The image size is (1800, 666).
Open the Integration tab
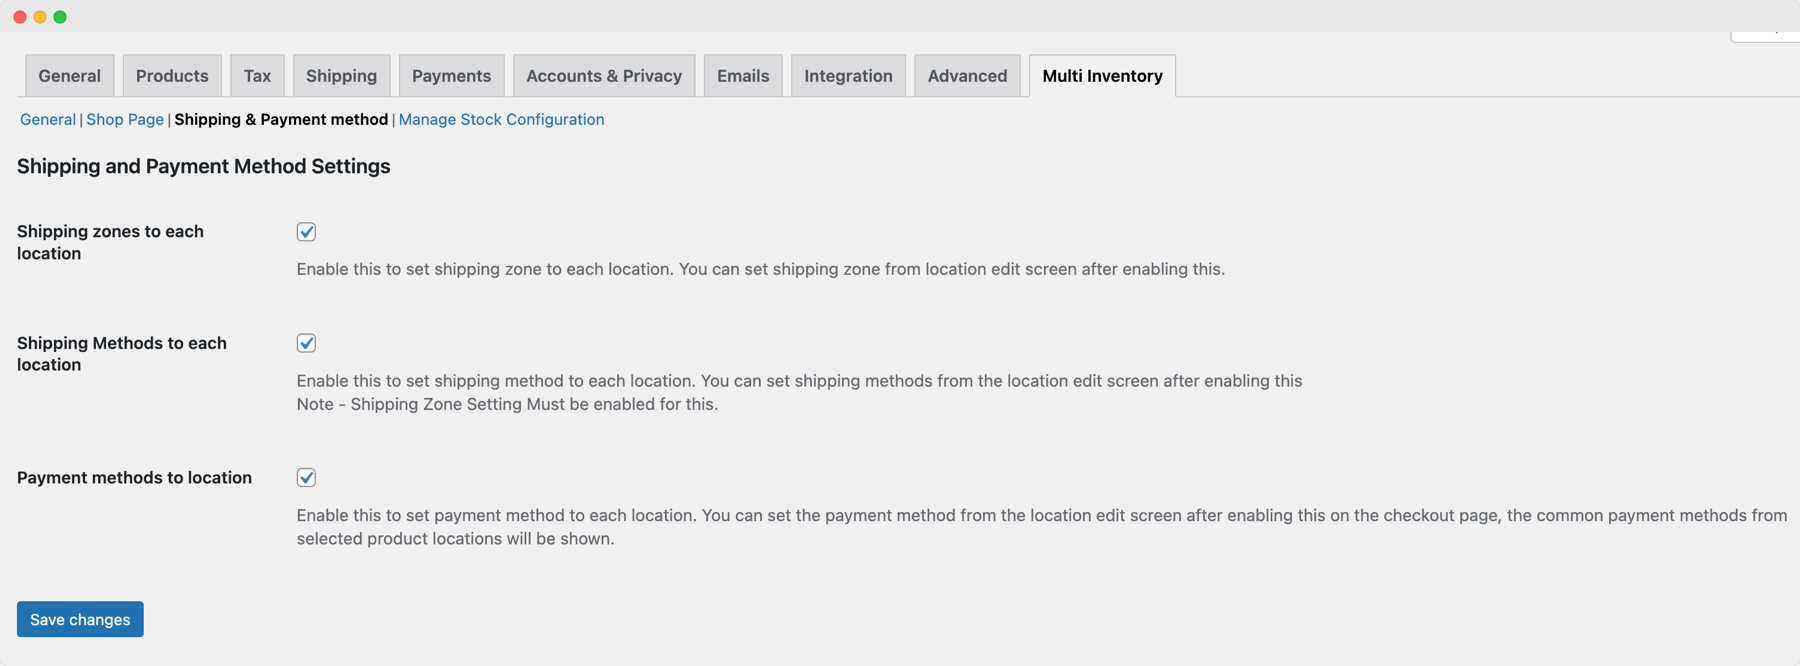point(848,75)
